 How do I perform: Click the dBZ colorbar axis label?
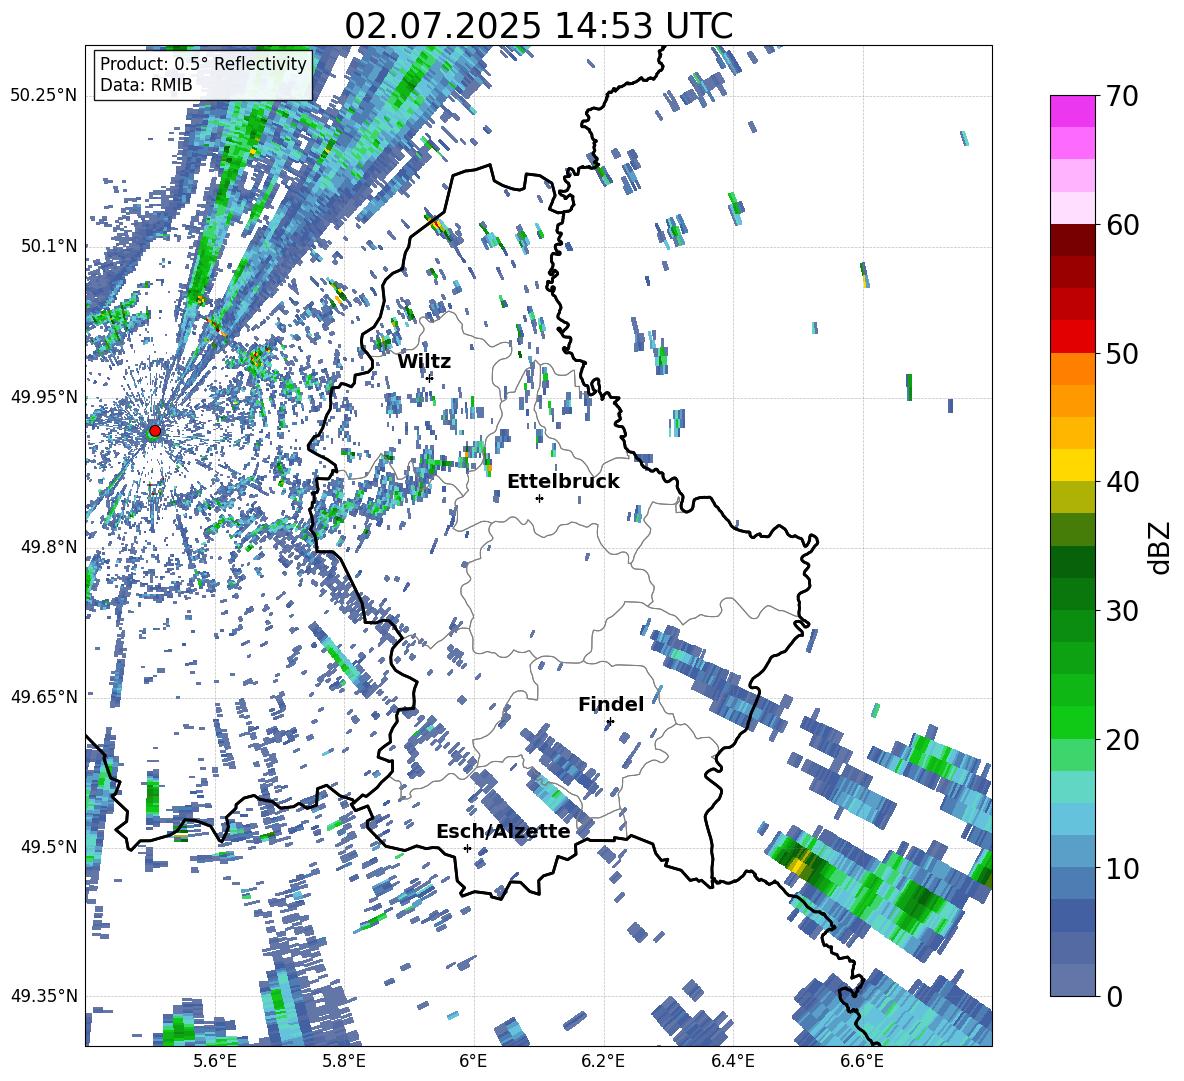coord(1161,547)
